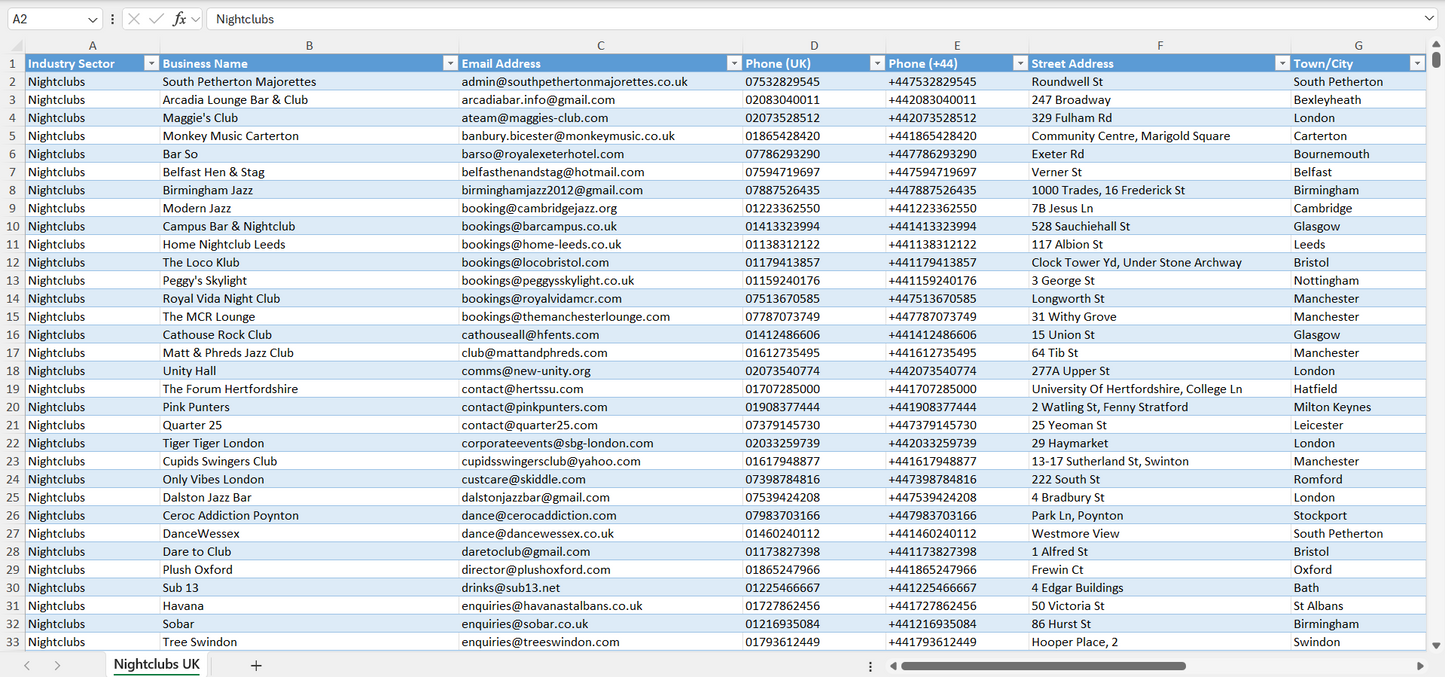Click cell South Petherton Majorettes
1445x677 pixels.
tap(310, 82)
